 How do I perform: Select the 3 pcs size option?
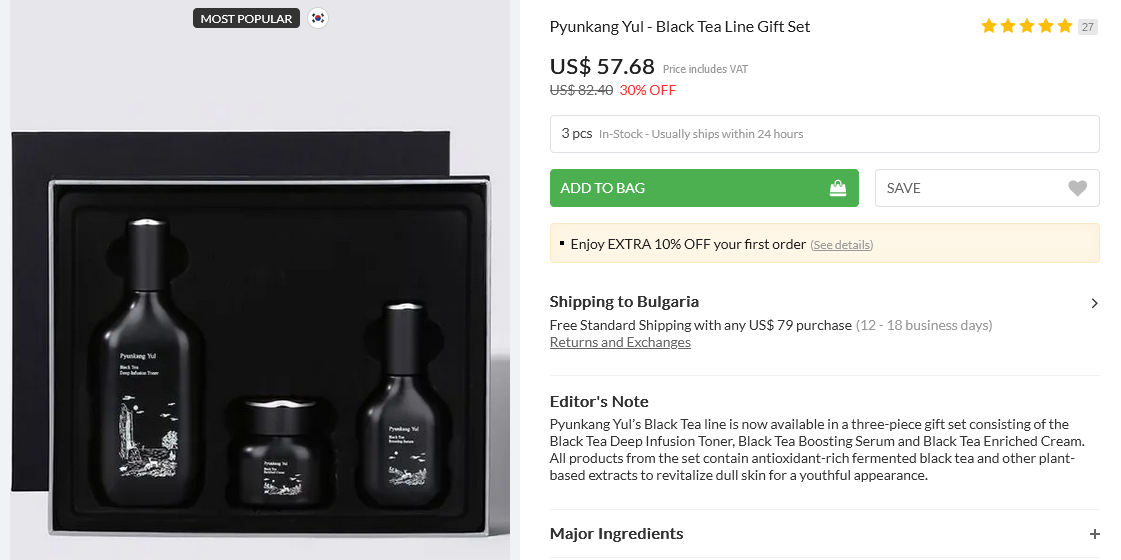[824, 134]
